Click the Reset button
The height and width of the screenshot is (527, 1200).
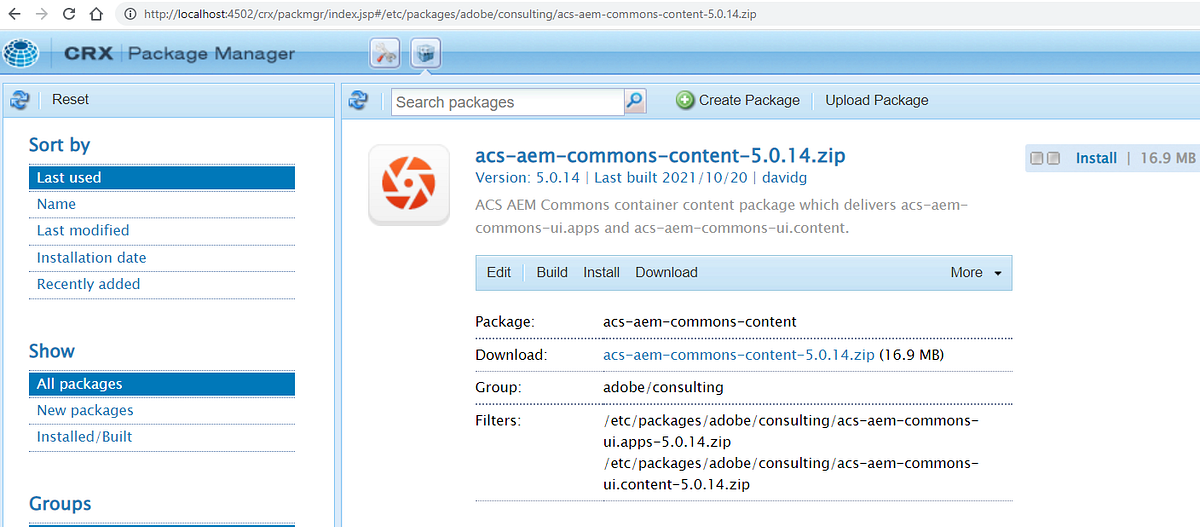(x=70, y=99)
